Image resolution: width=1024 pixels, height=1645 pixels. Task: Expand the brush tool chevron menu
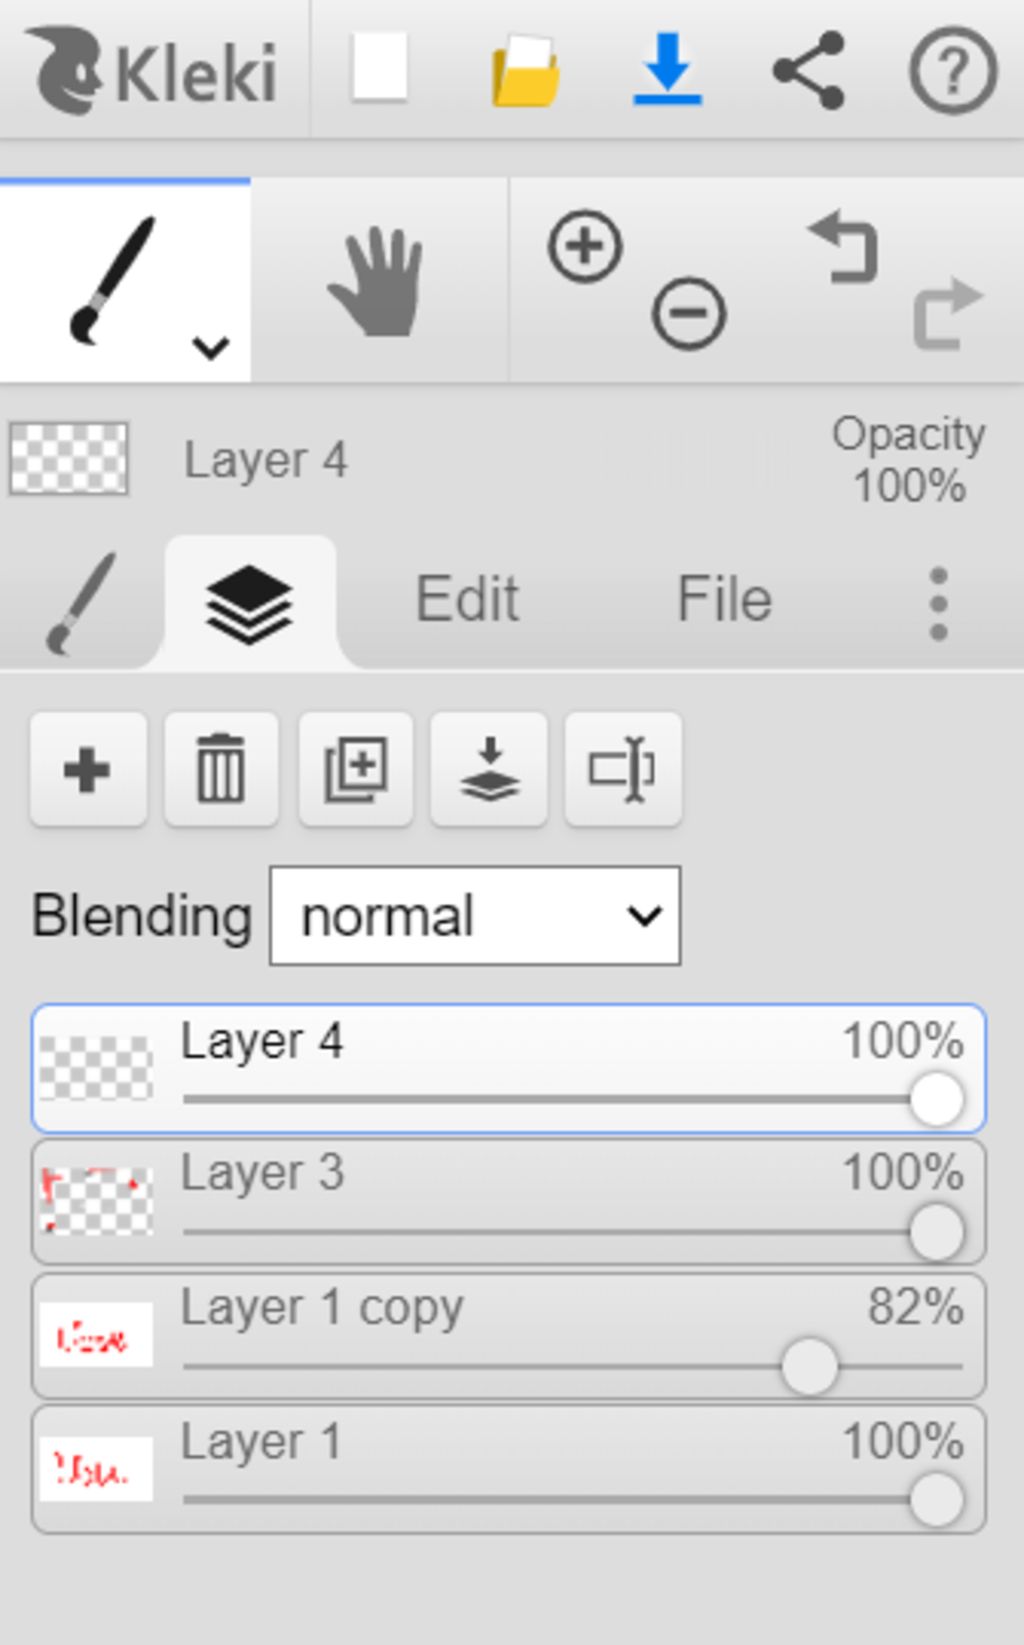click(x=211, y=347)
